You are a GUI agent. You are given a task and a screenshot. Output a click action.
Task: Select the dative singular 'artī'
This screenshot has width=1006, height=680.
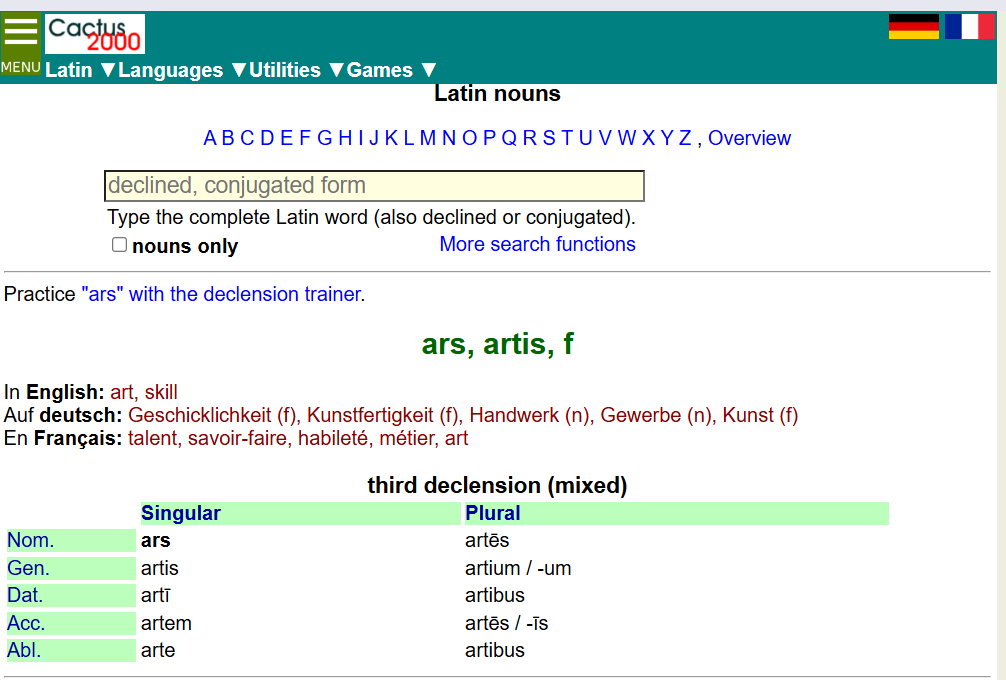(x=156, y=595)
